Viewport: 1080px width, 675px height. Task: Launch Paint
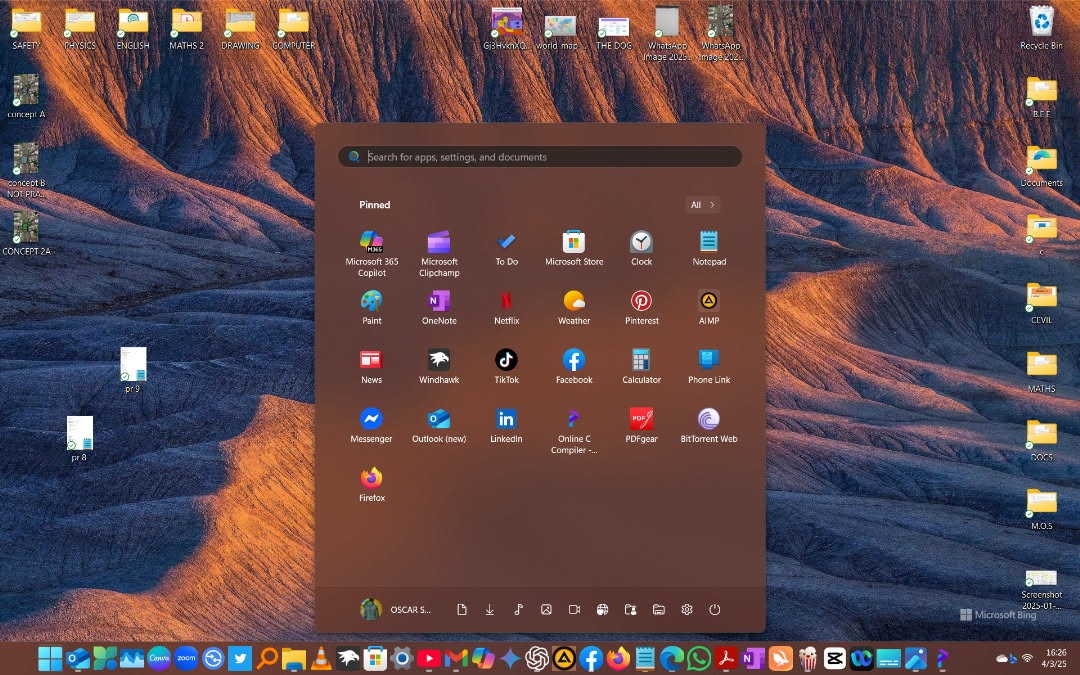click(371, 307)
